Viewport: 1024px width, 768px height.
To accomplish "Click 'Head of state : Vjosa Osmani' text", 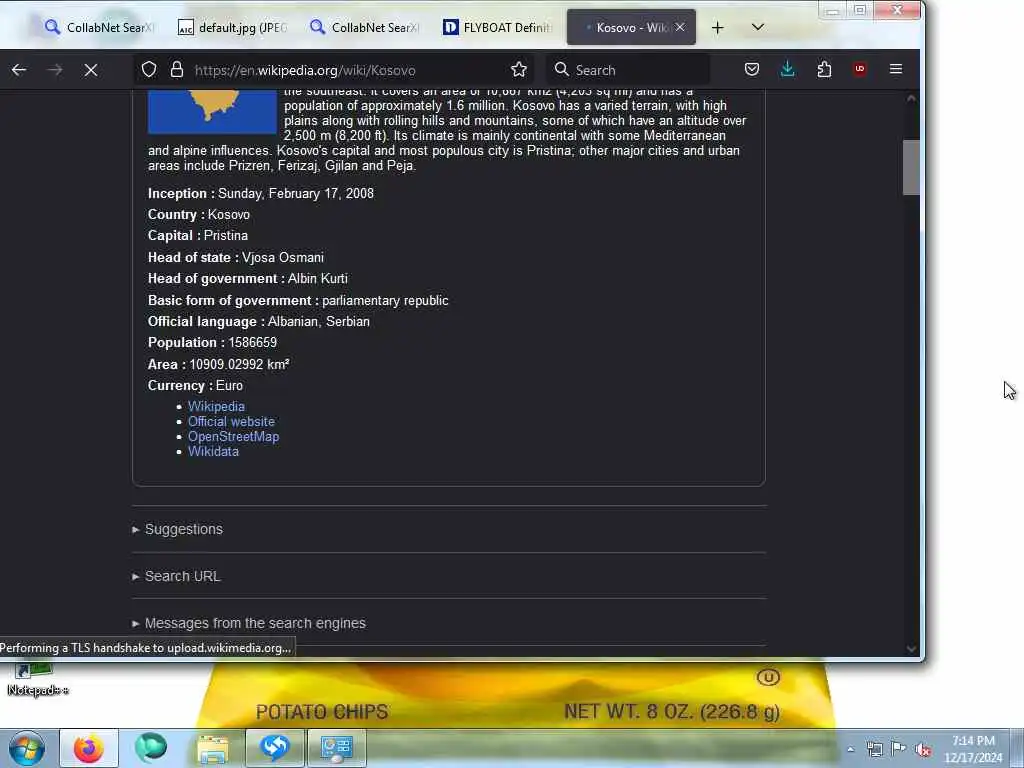I will (236, 257).
